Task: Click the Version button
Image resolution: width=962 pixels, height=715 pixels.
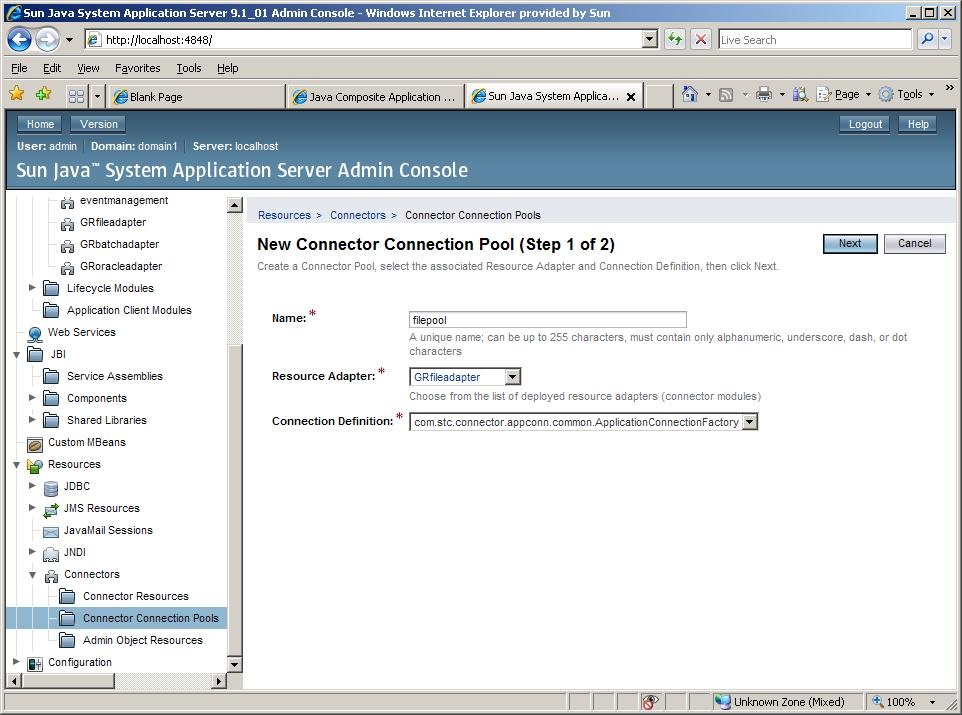Action: pyautogui.click(x=98, y=124)
